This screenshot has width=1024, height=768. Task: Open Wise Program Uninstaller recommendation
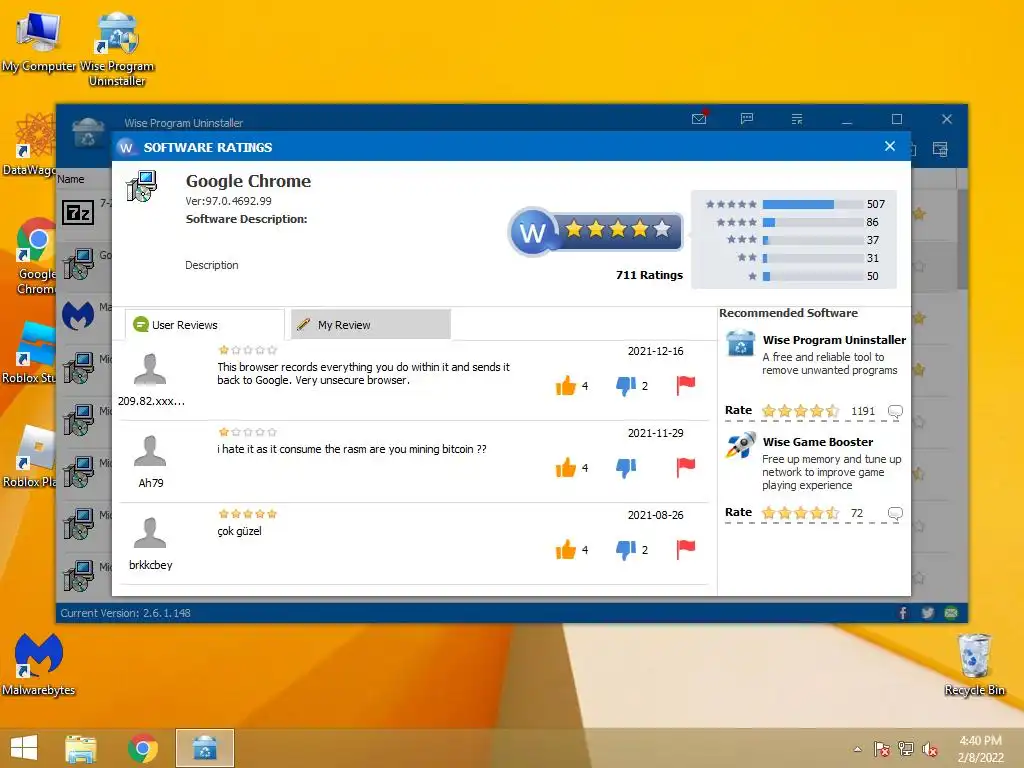(x=834, y=340)
